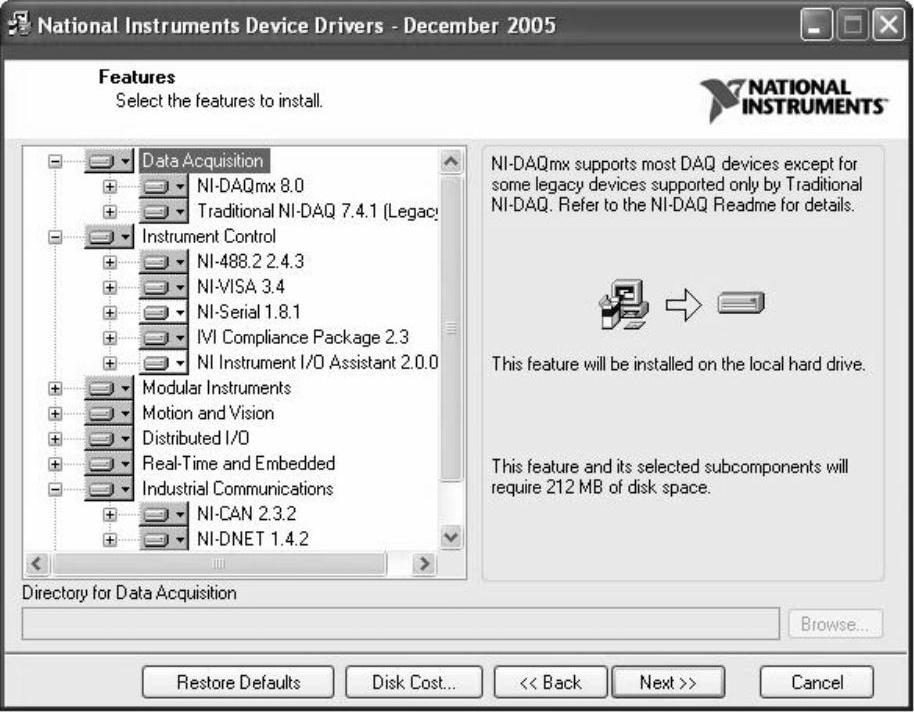Expand the Motion and Vision node
914x712 pixels.
pos(55,413)
